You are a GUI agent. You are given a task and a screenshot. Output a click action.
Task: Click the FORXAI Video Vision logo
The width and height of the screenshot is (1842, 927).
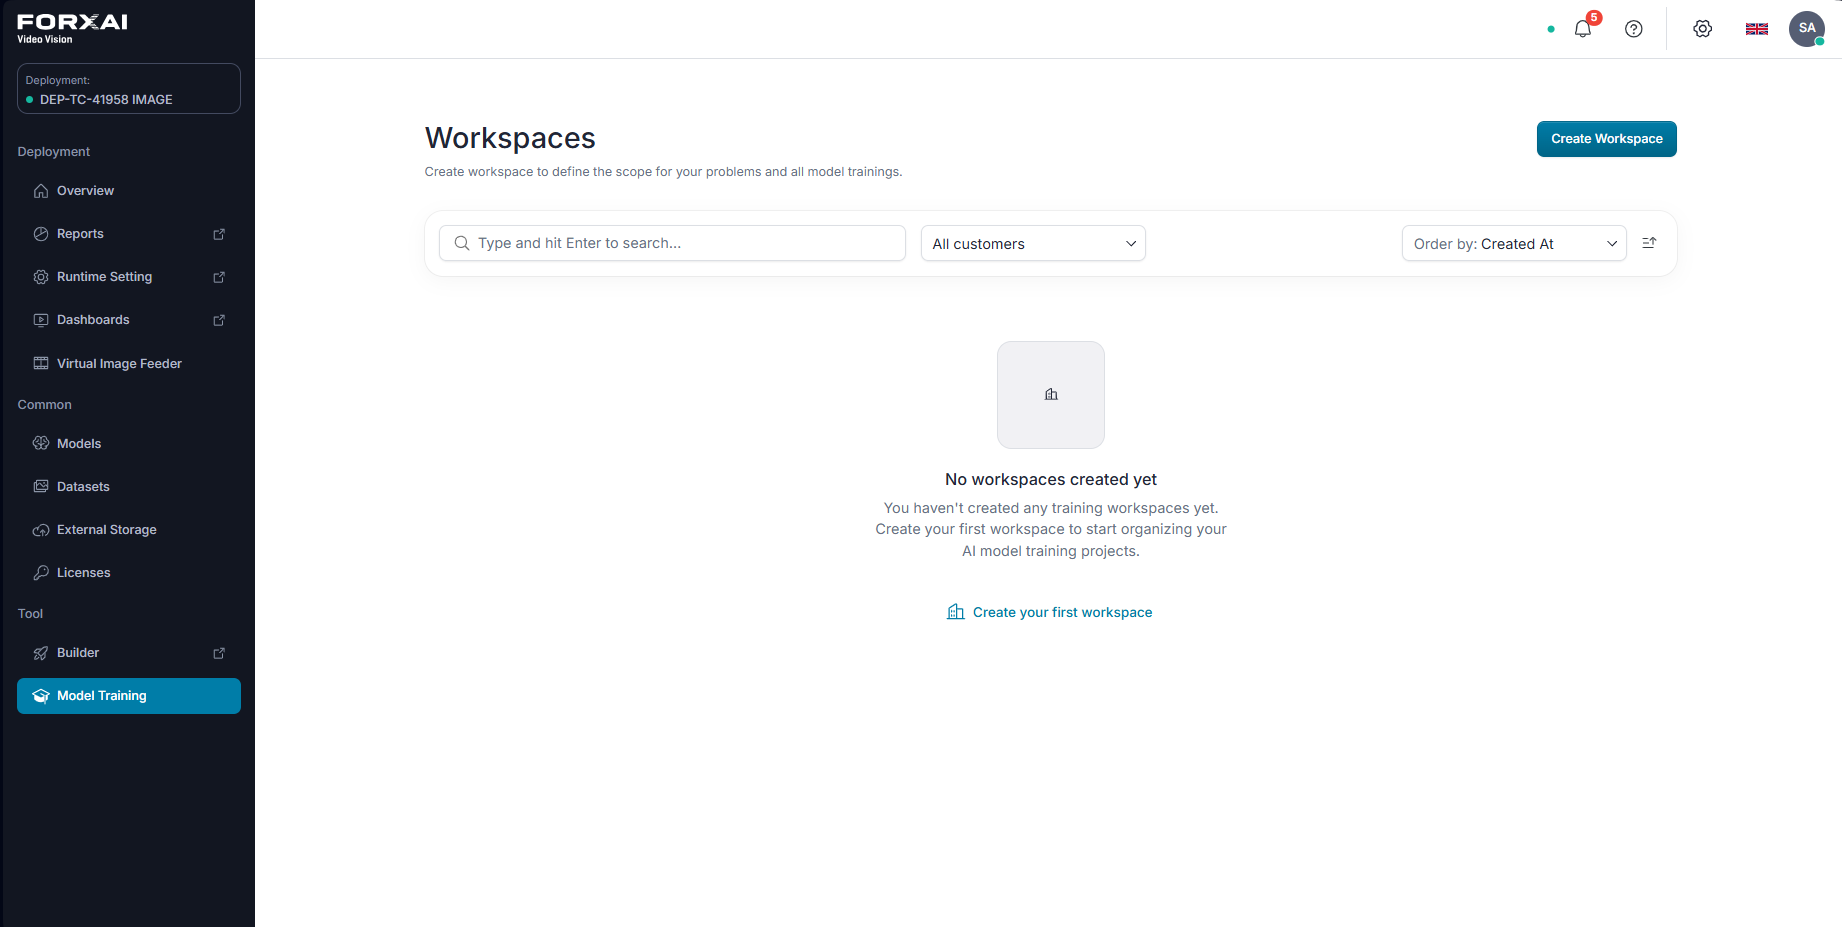[x=72, y=28]
